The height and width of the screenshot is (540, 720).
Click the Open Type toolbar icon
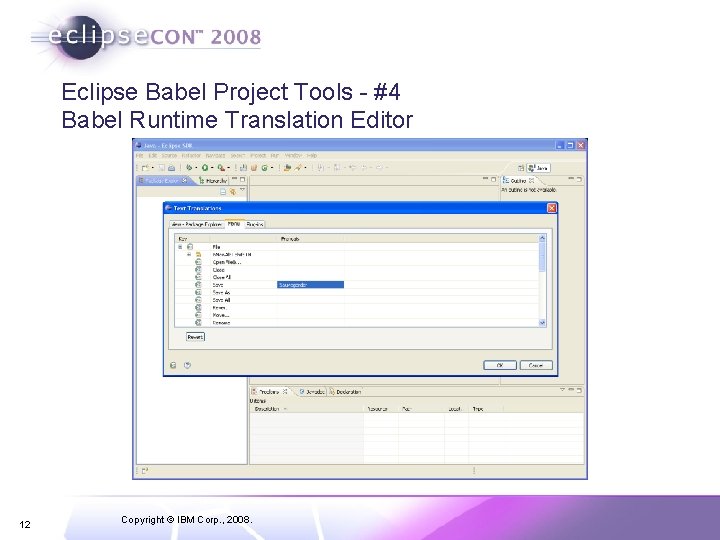pyautogui.click(x=287, y=168)
